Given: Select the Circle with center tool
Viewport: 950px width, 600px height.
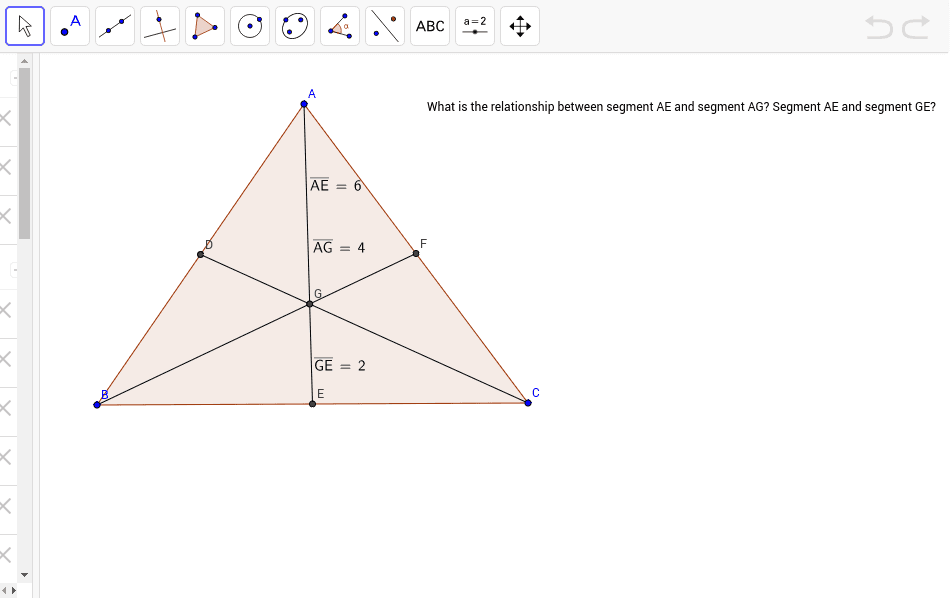Looking at the screenshot, I should pos(250,26).
